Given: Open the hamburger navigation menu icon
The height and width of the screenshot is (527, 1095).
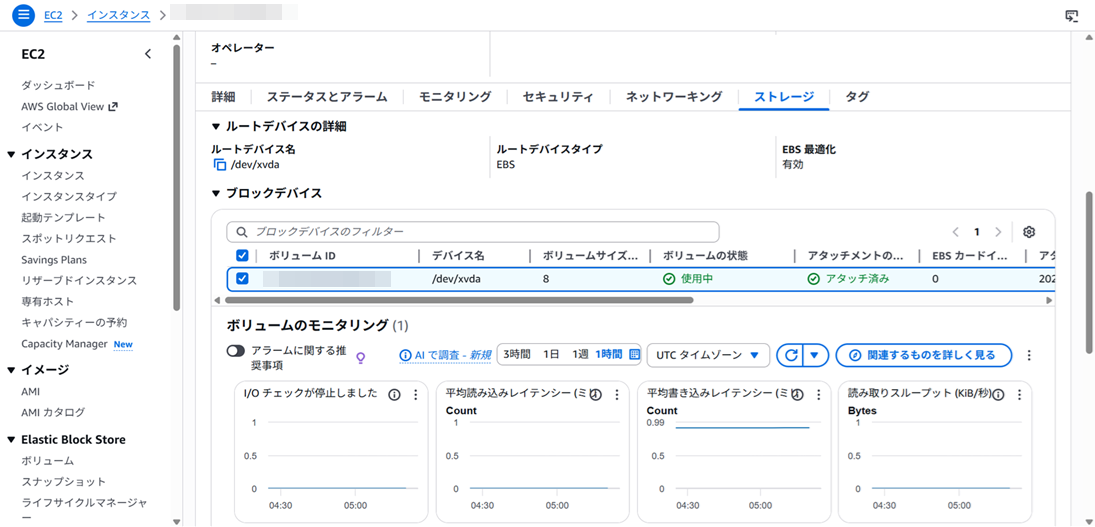Looking at the screenshot, I should point(24,15).
